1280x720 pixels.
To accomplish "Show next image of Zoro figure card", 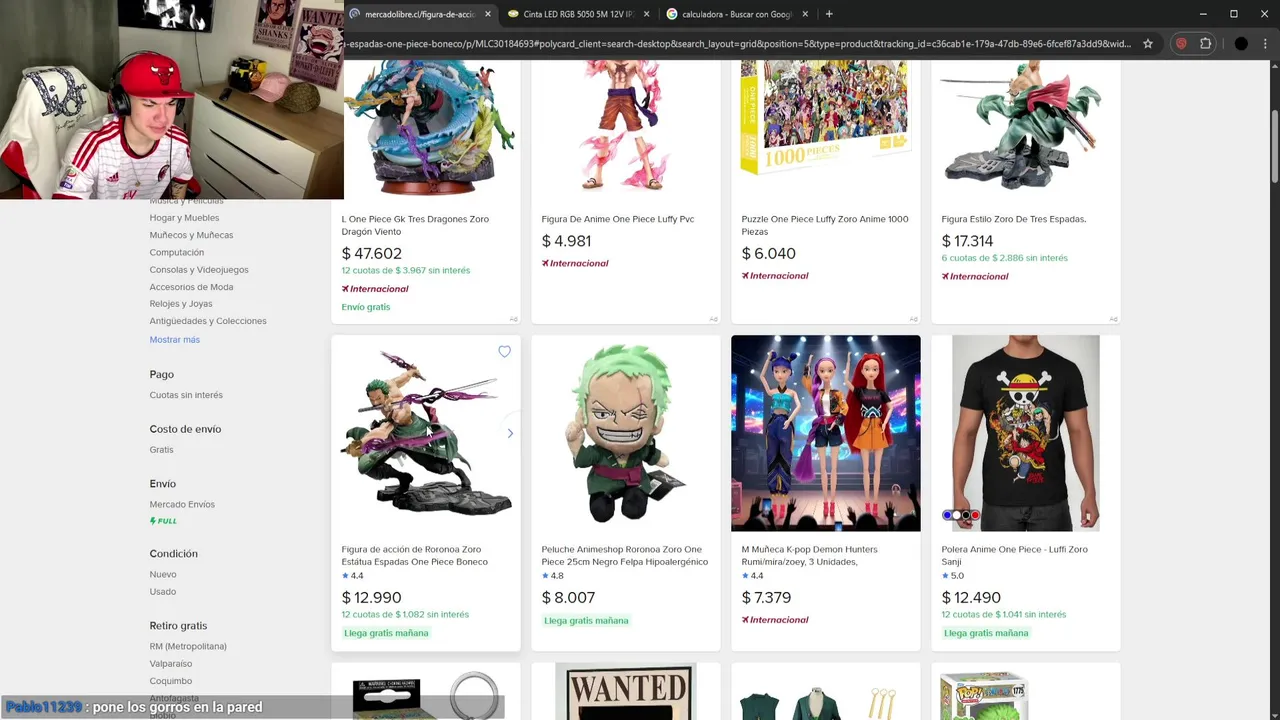I will click(x=510, y=433).
